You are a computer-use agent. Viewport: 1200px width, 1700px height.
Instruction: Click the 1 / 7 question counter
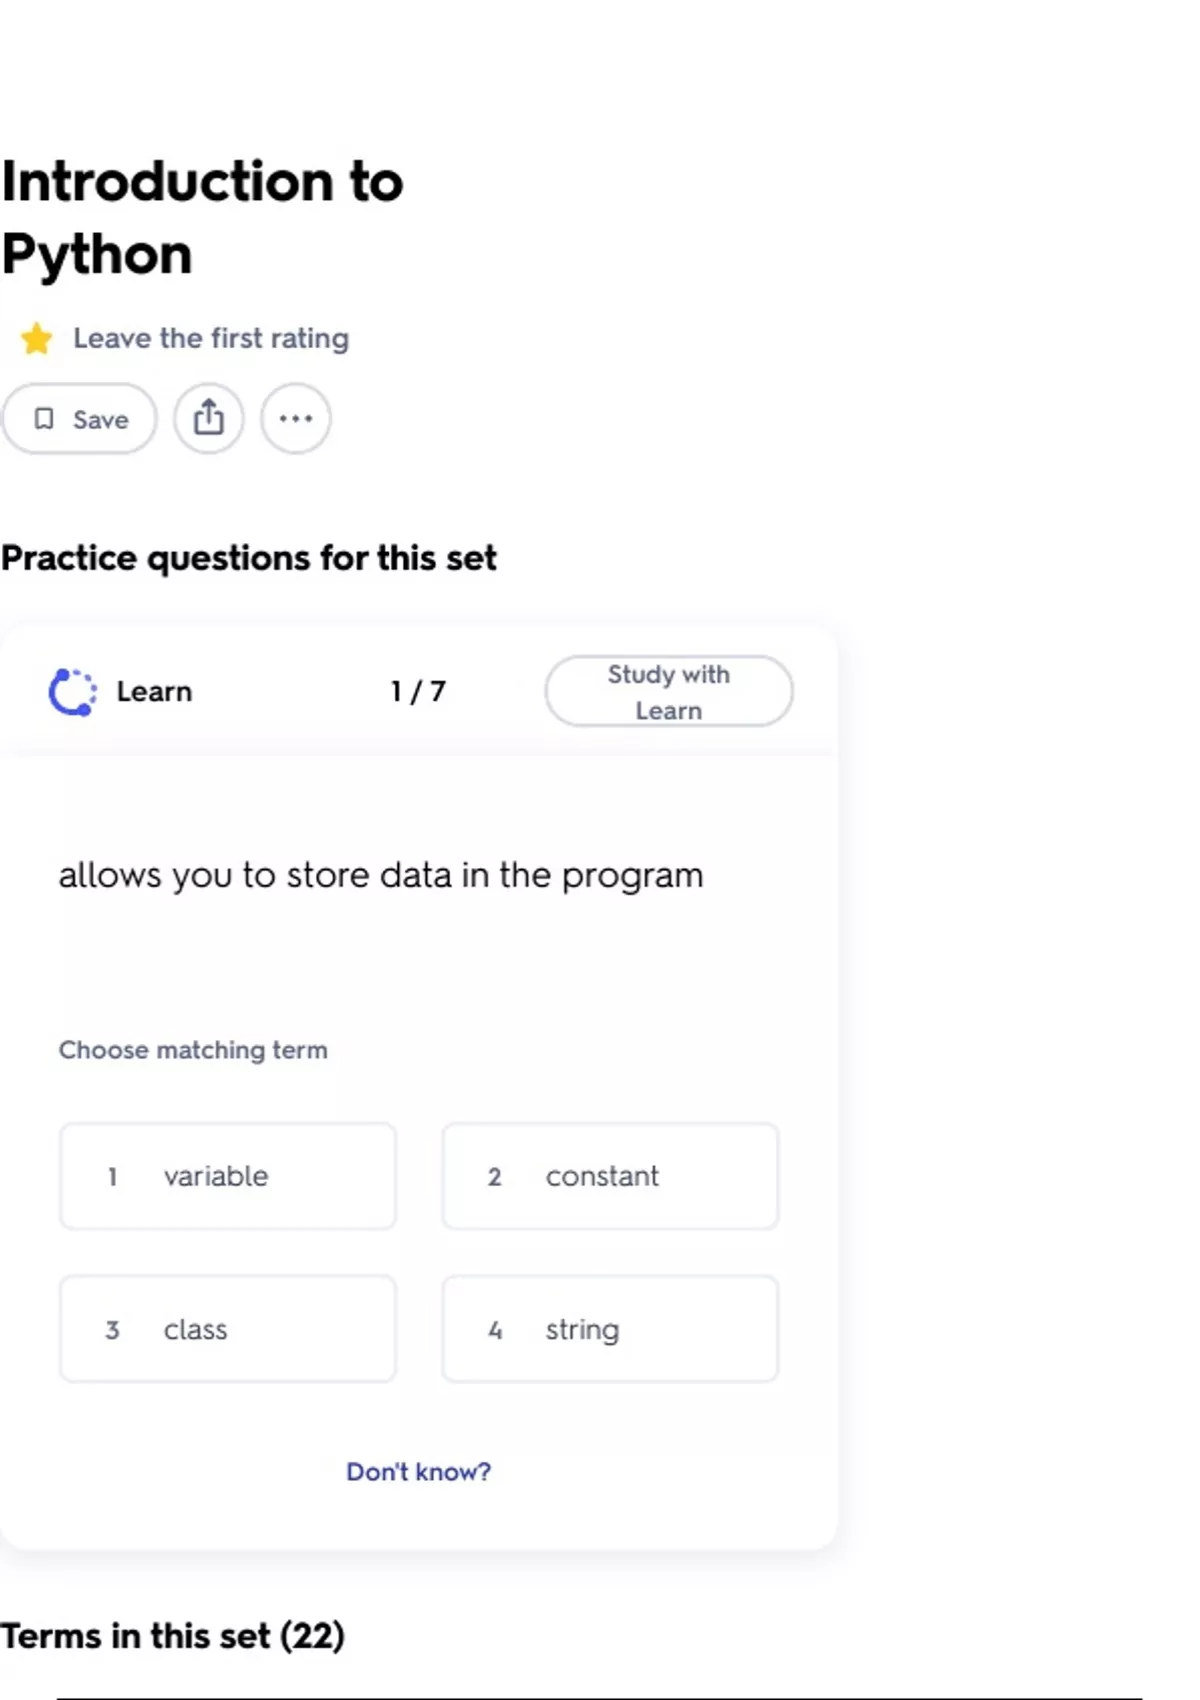tap(418, 691)
